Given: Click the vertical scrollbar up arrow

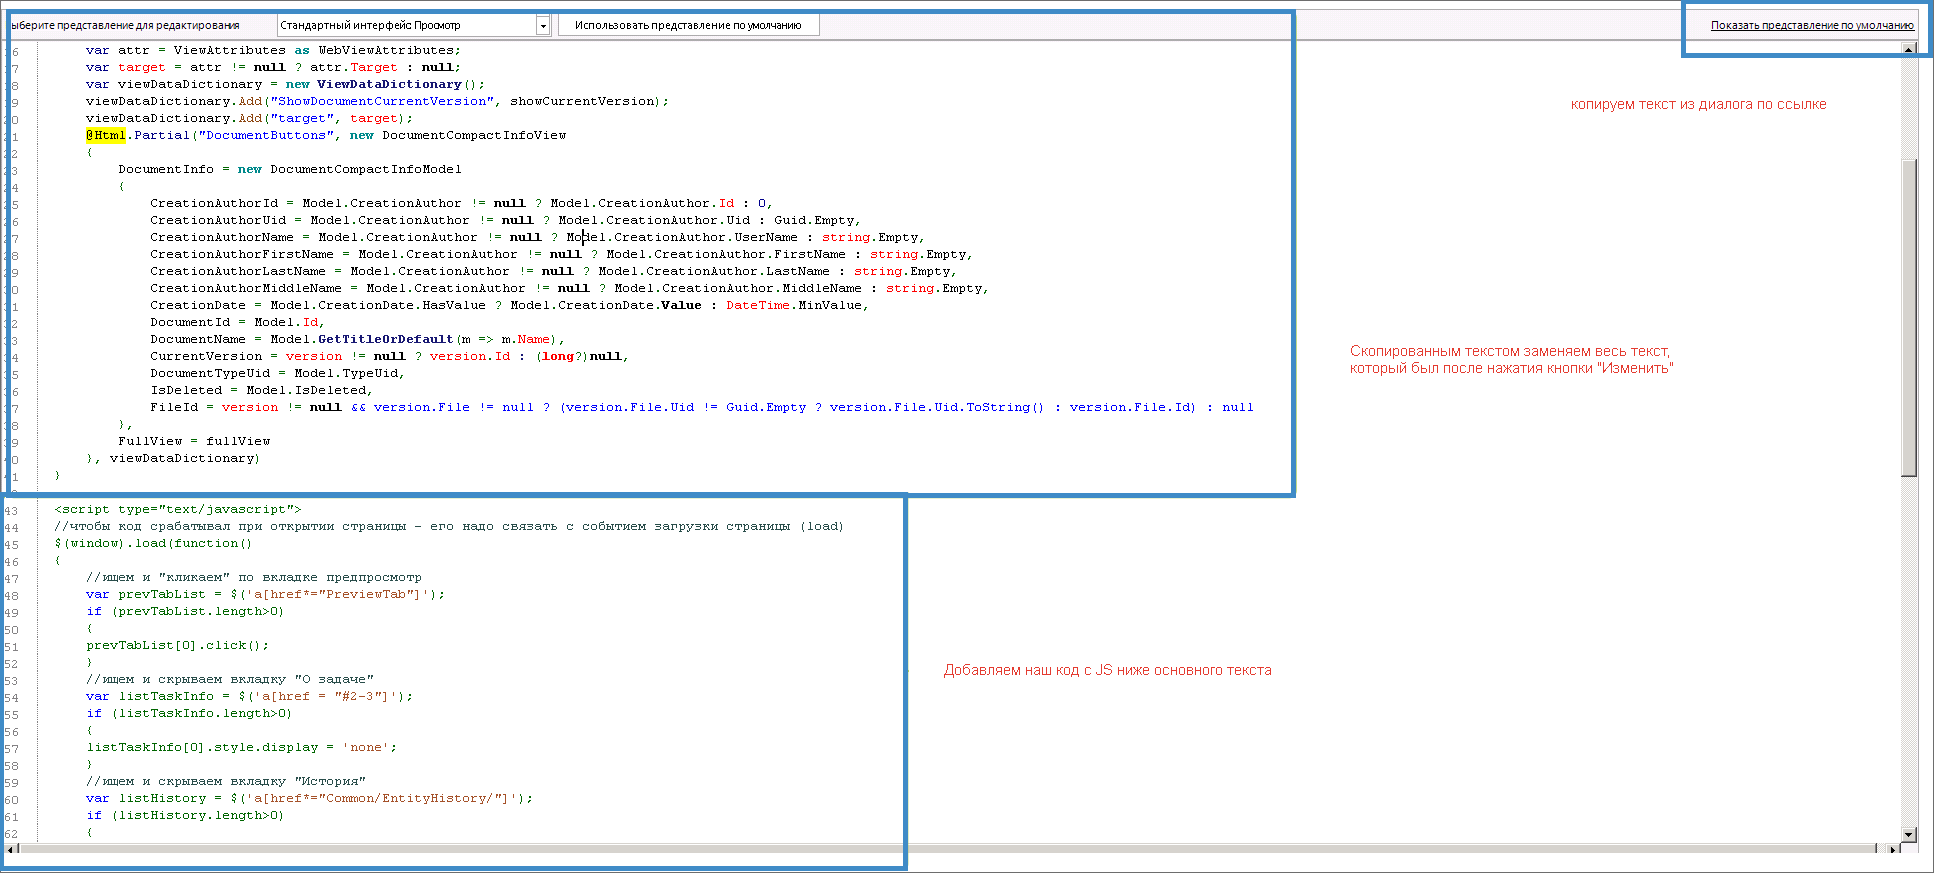Looking at the screenshot, I should (1909, 48).
